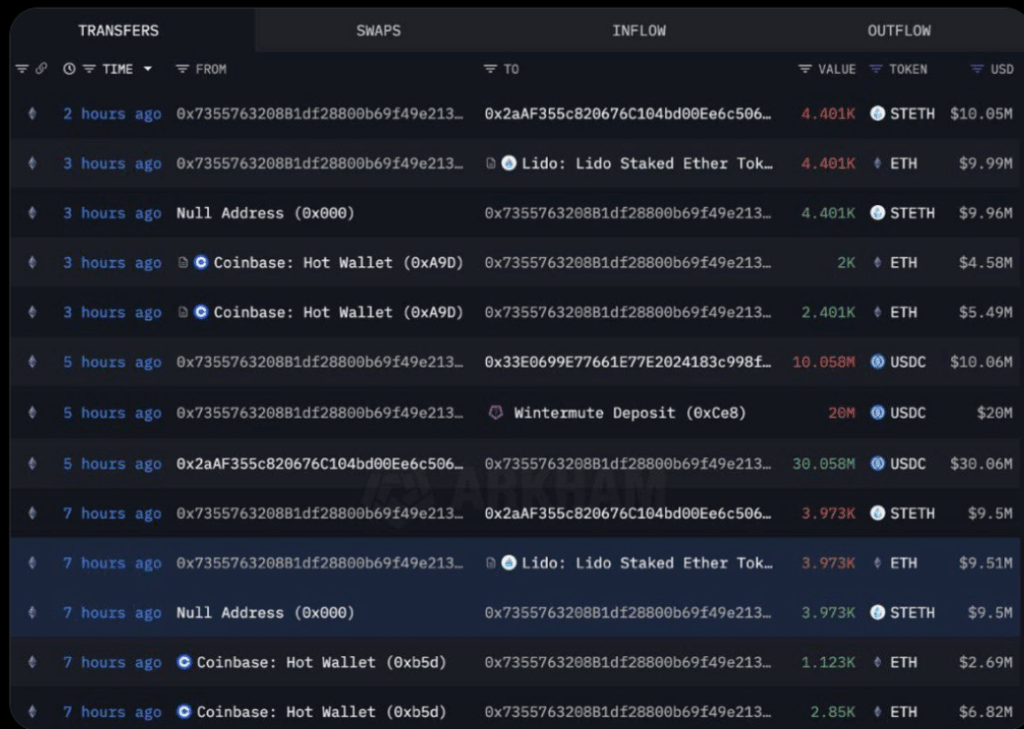This screenshot has height=729, width=1024.
Task: Click the link icon in the table header
Action: (x=41, y=69)
